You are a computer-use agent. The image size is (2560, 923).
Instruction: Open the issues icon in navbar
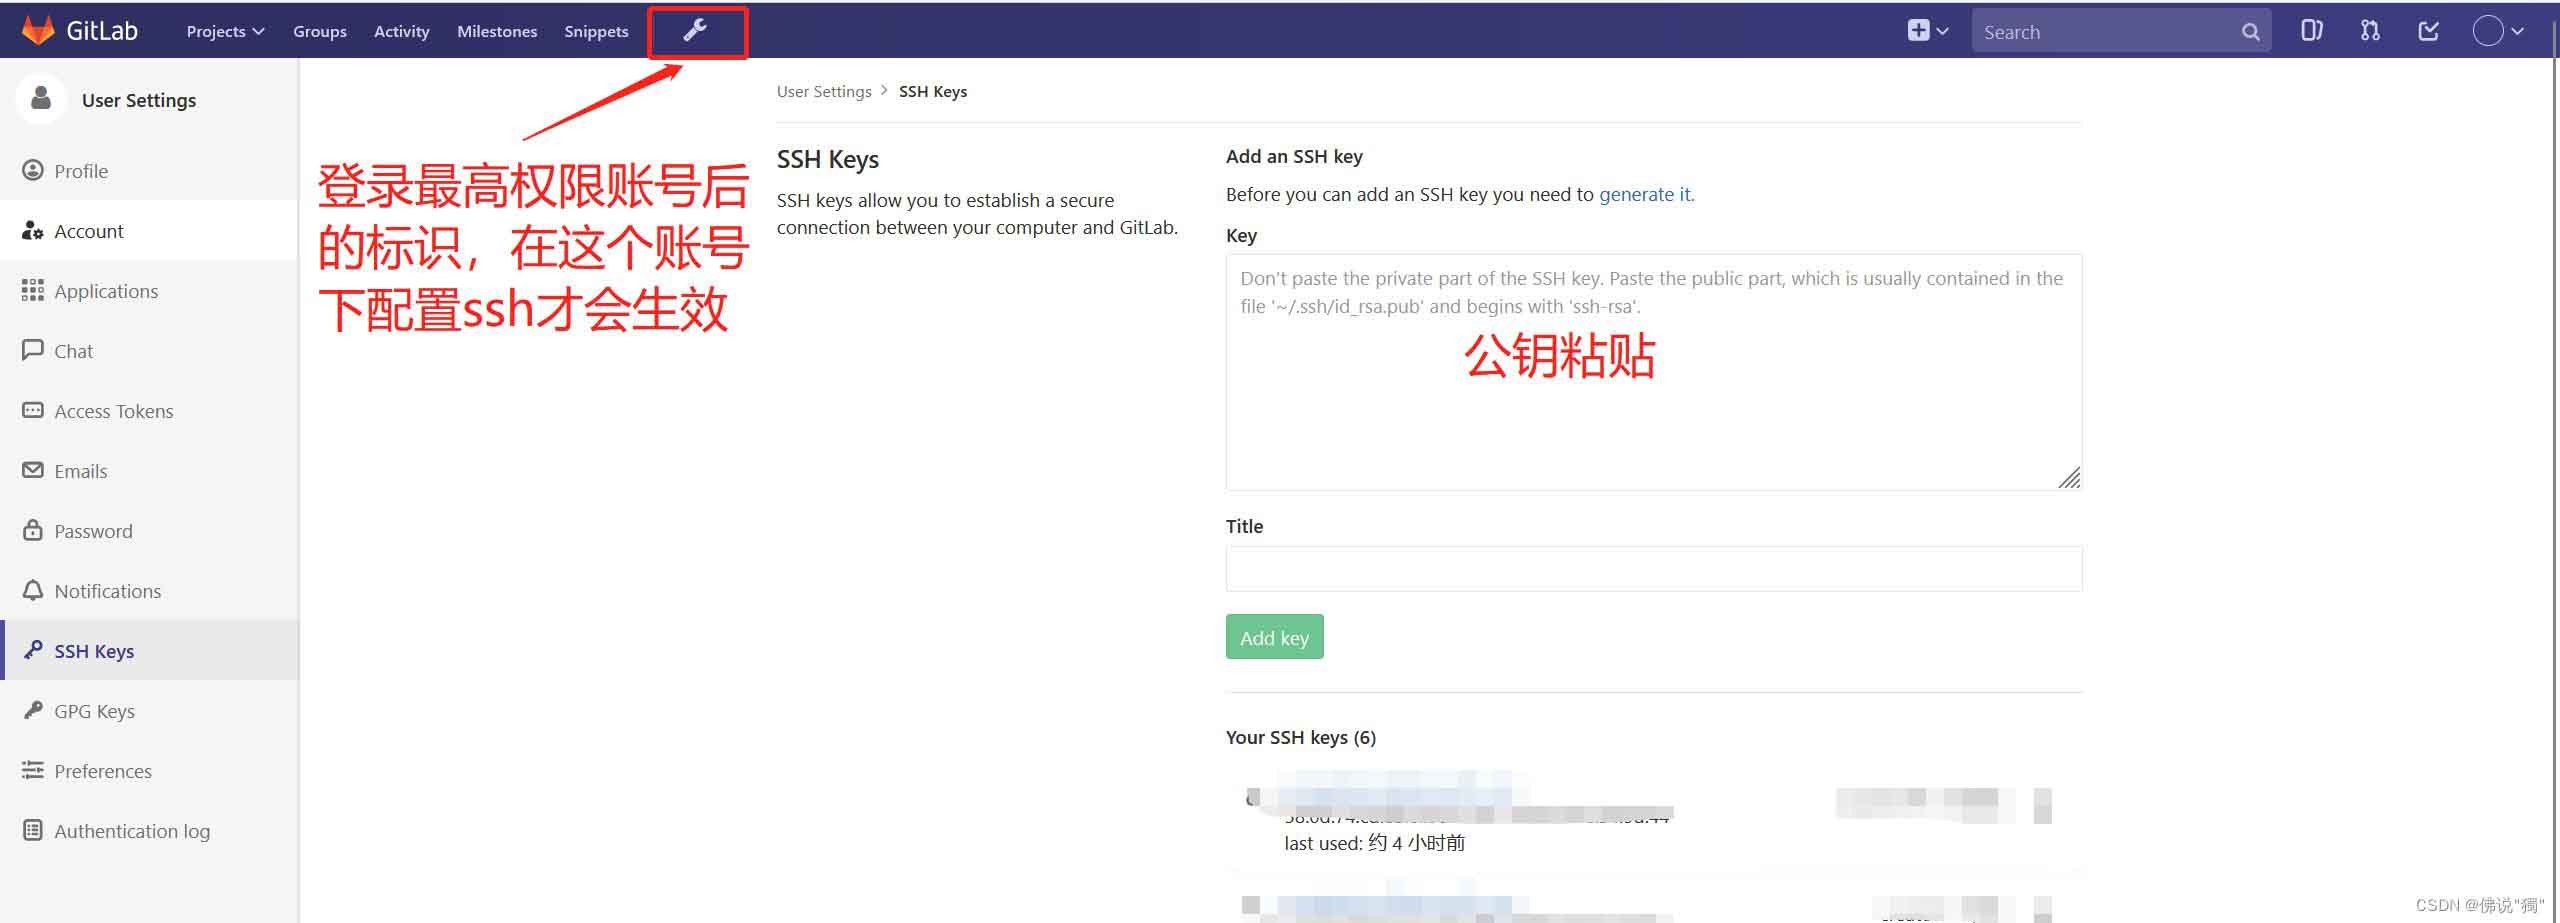pyautogui.click(x=2311, y=31)
